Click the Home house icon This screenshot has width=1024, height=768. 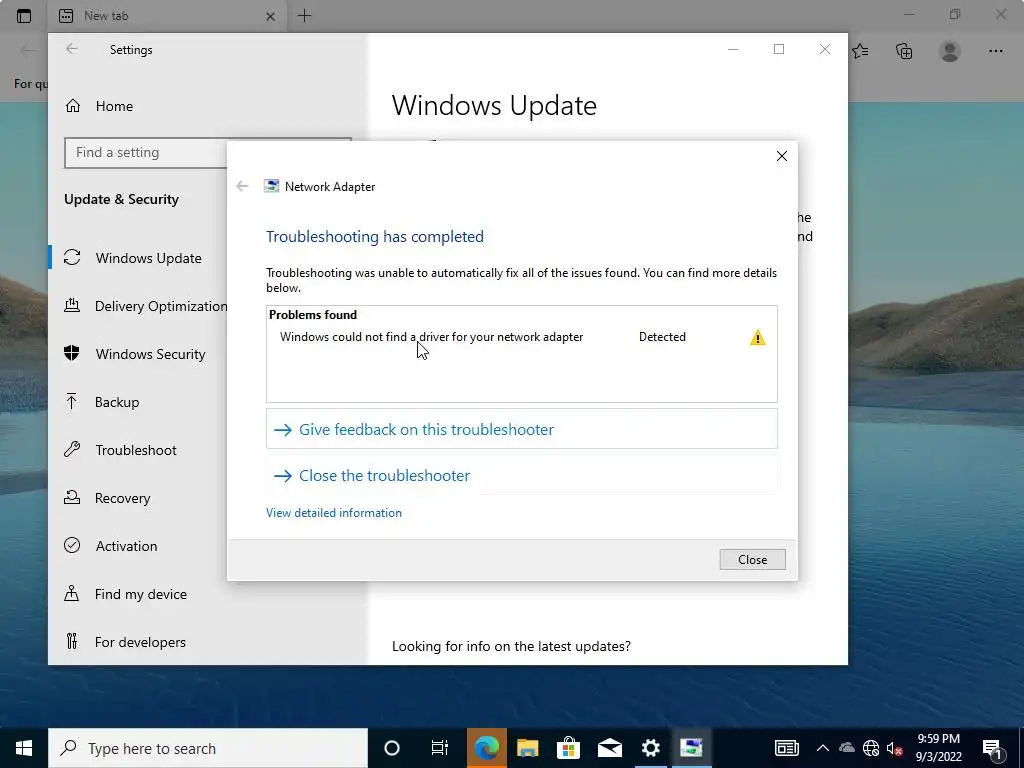(72, 106)
